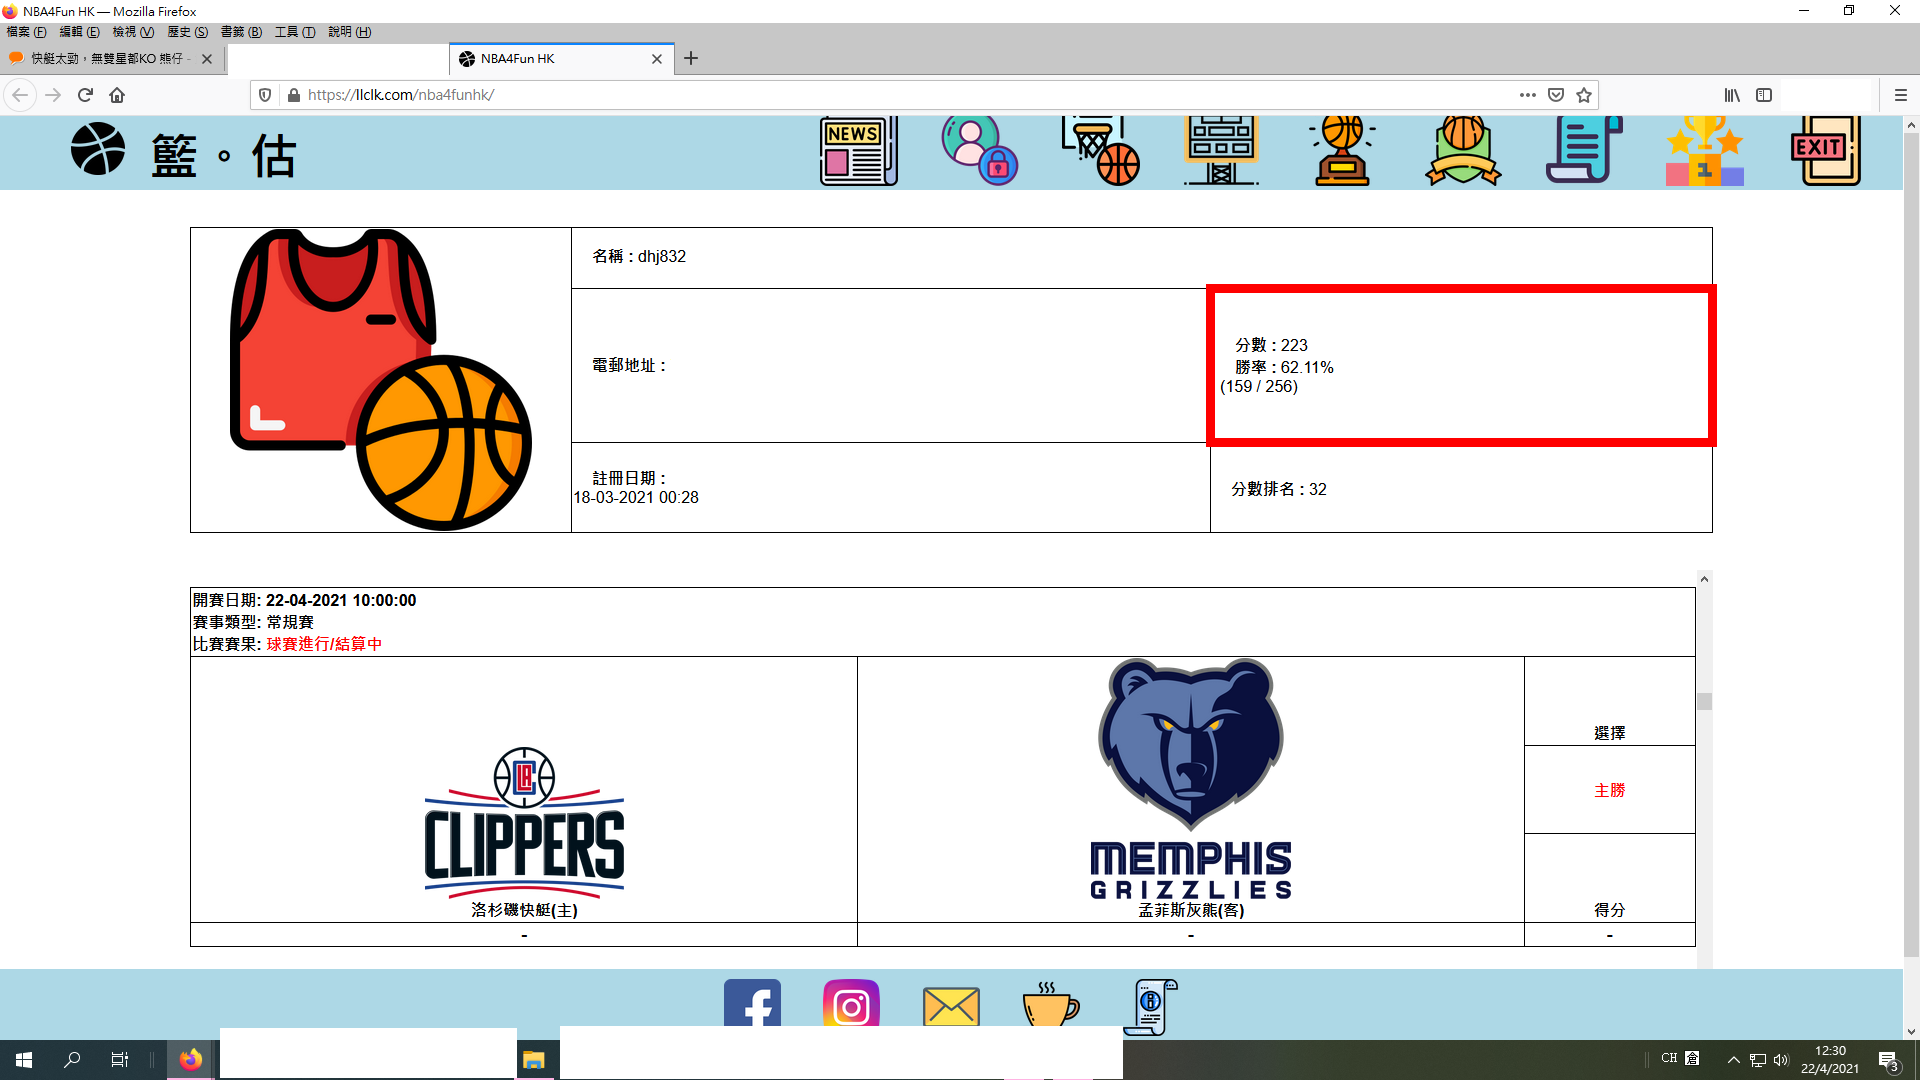Screen dimensions: 1920x1080
Task: Open the Instagram icon in the footer
Action: pyautogui.click(x=851, y=1004)
